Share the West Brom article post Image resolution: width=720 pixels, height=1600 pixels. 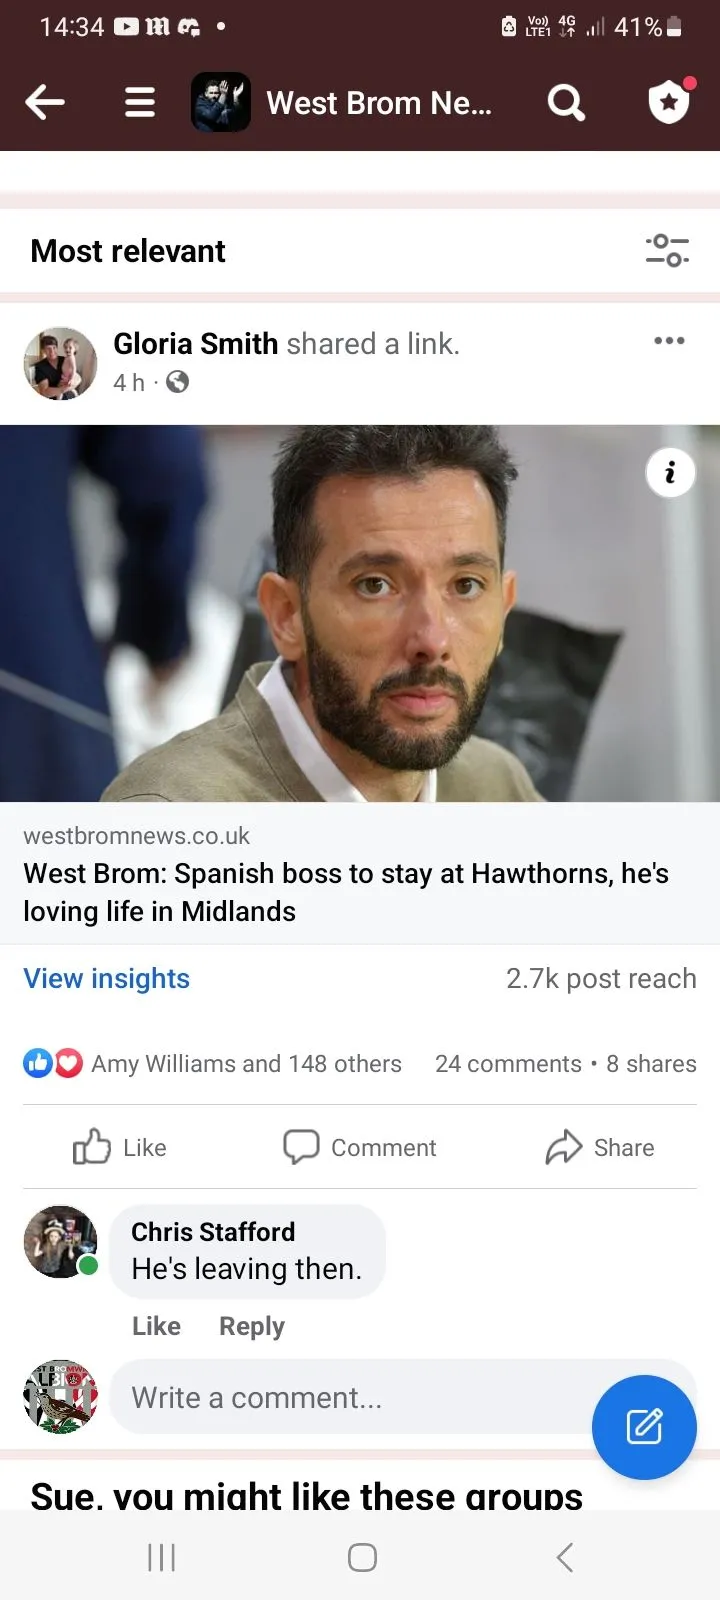tap(600, 1147)
